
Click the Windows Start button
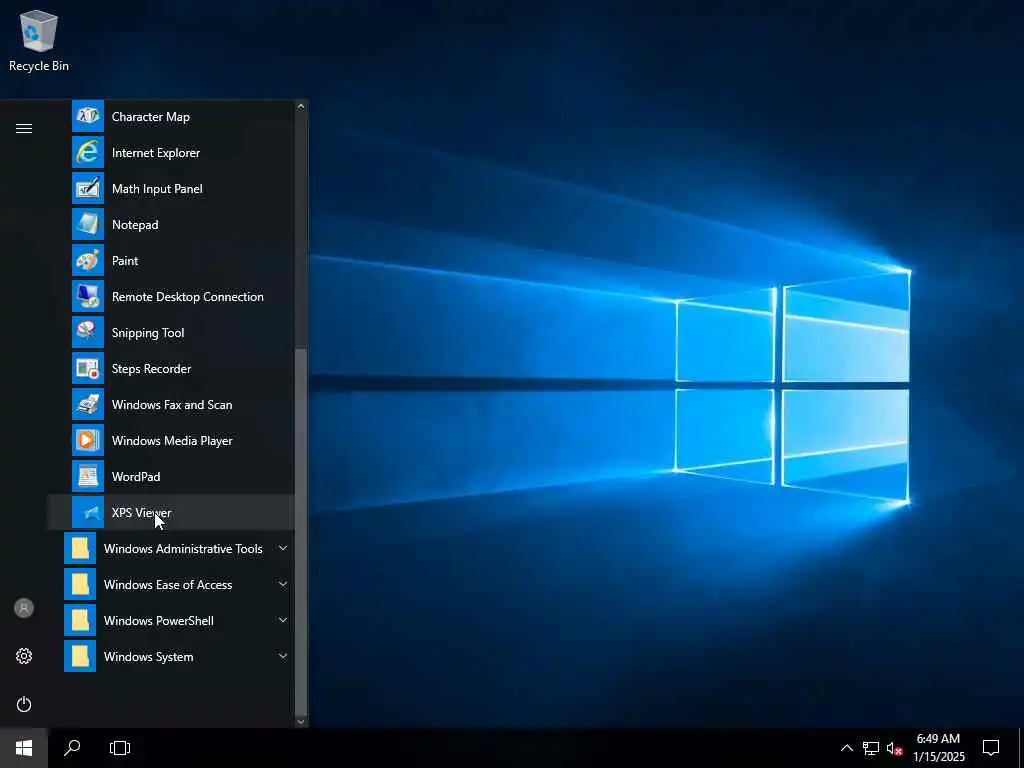tap(24, 748)
